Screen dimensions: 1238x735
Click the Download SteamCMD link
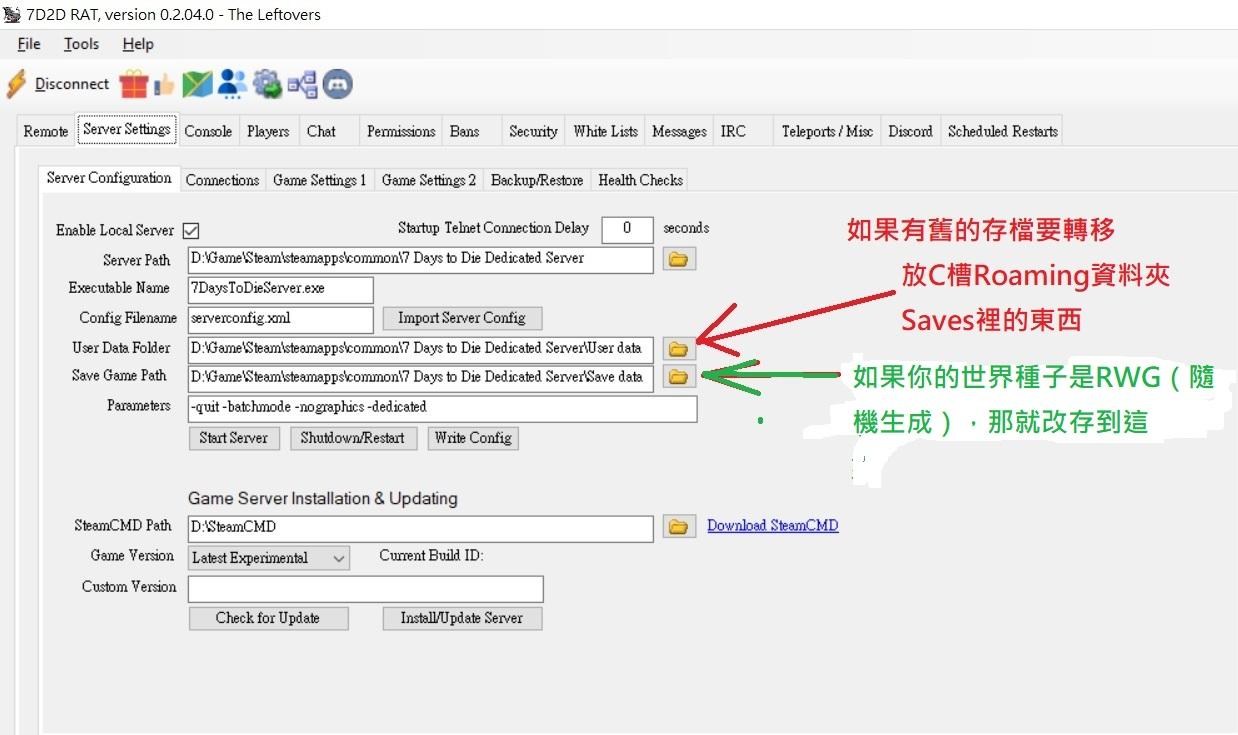tap(772, 526)
